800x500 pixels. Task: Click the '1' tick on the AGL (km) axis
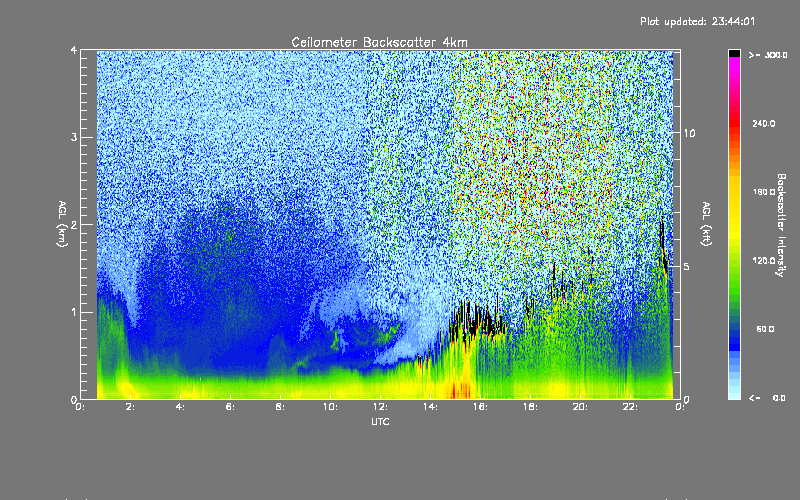click(74, 312)
